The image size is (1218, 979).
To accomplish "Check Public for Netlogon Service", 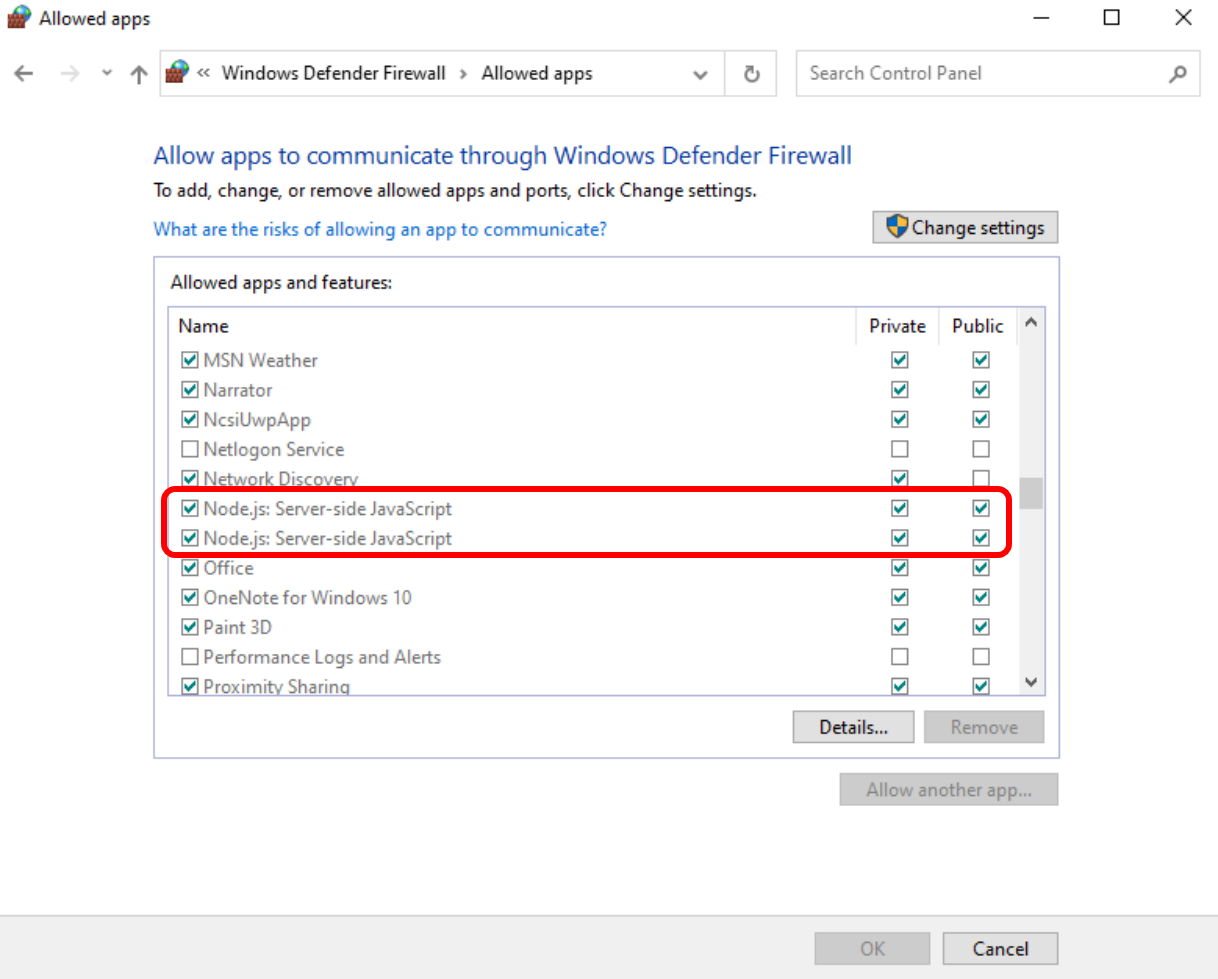I will (981, 449).
